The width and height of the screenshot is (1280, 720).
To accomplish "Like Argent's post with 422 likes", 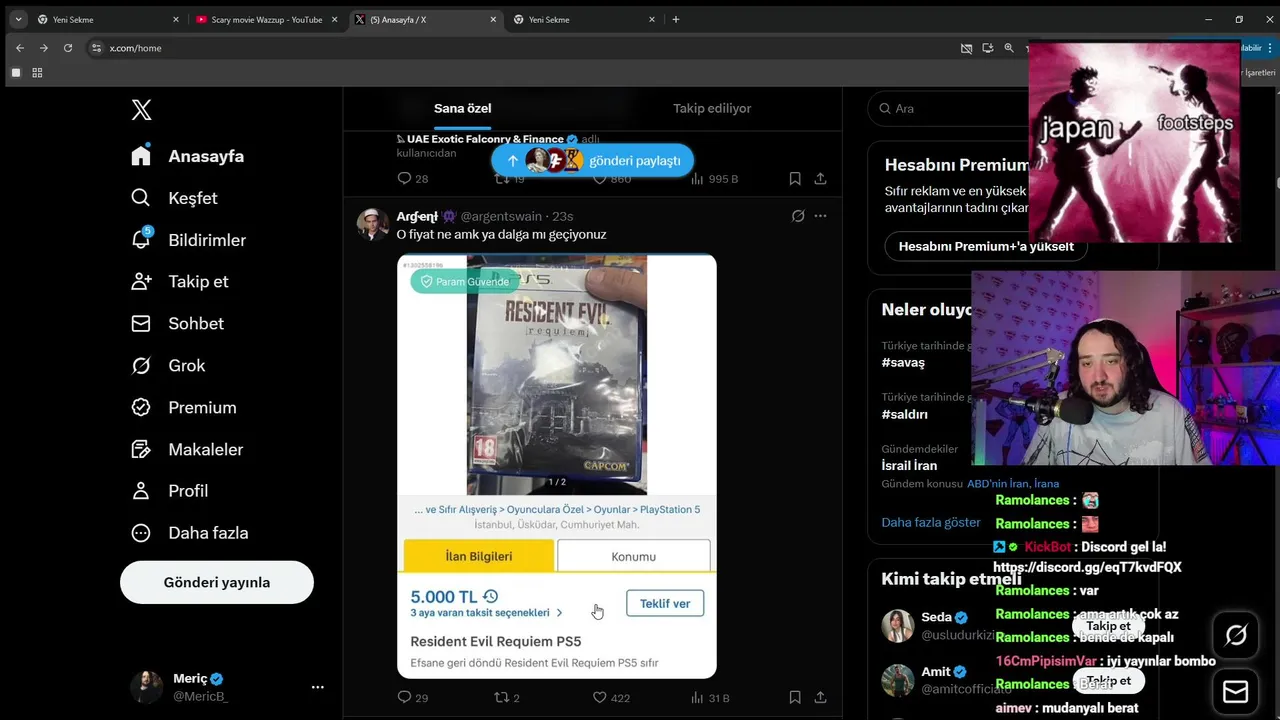I will point(611,697).
